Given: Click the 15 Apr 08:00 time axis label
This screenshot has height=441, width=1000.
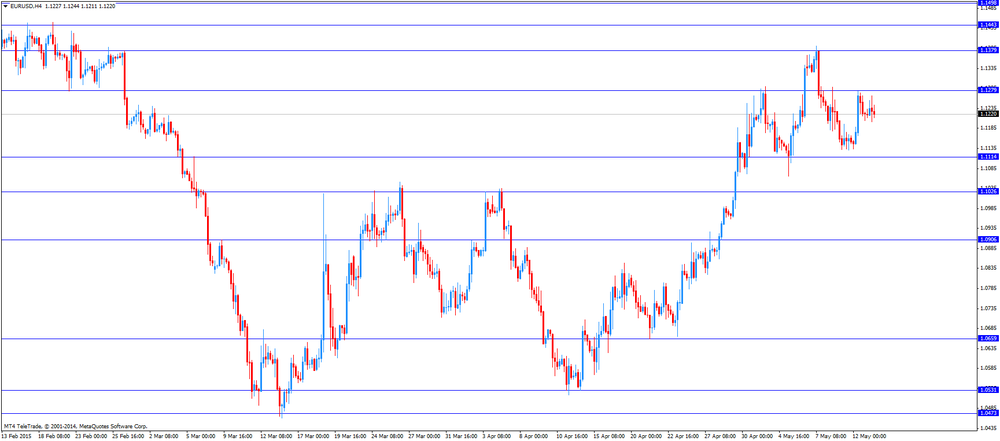Looking at the screenshot, I should (x=609, y=437).
